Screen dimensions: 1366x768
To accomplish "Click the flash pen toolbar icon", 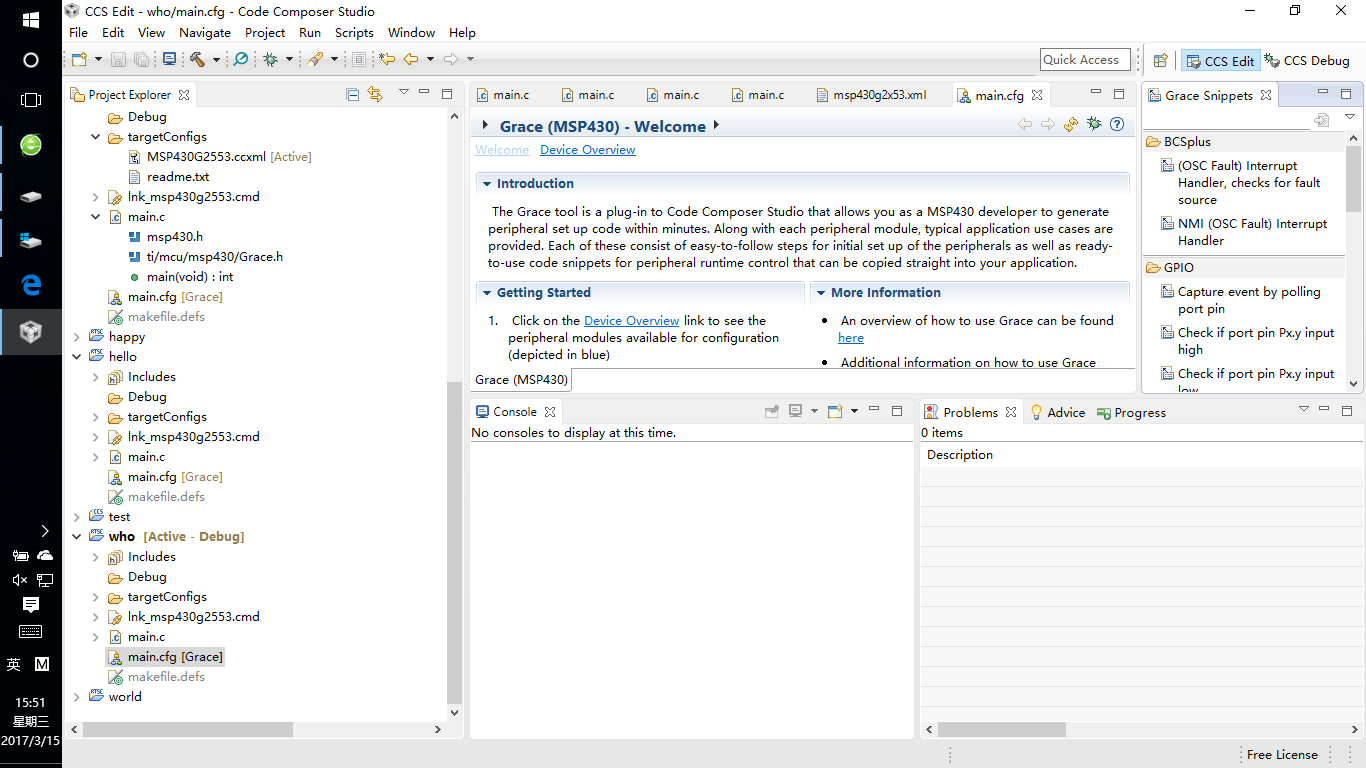I will 315,60.
